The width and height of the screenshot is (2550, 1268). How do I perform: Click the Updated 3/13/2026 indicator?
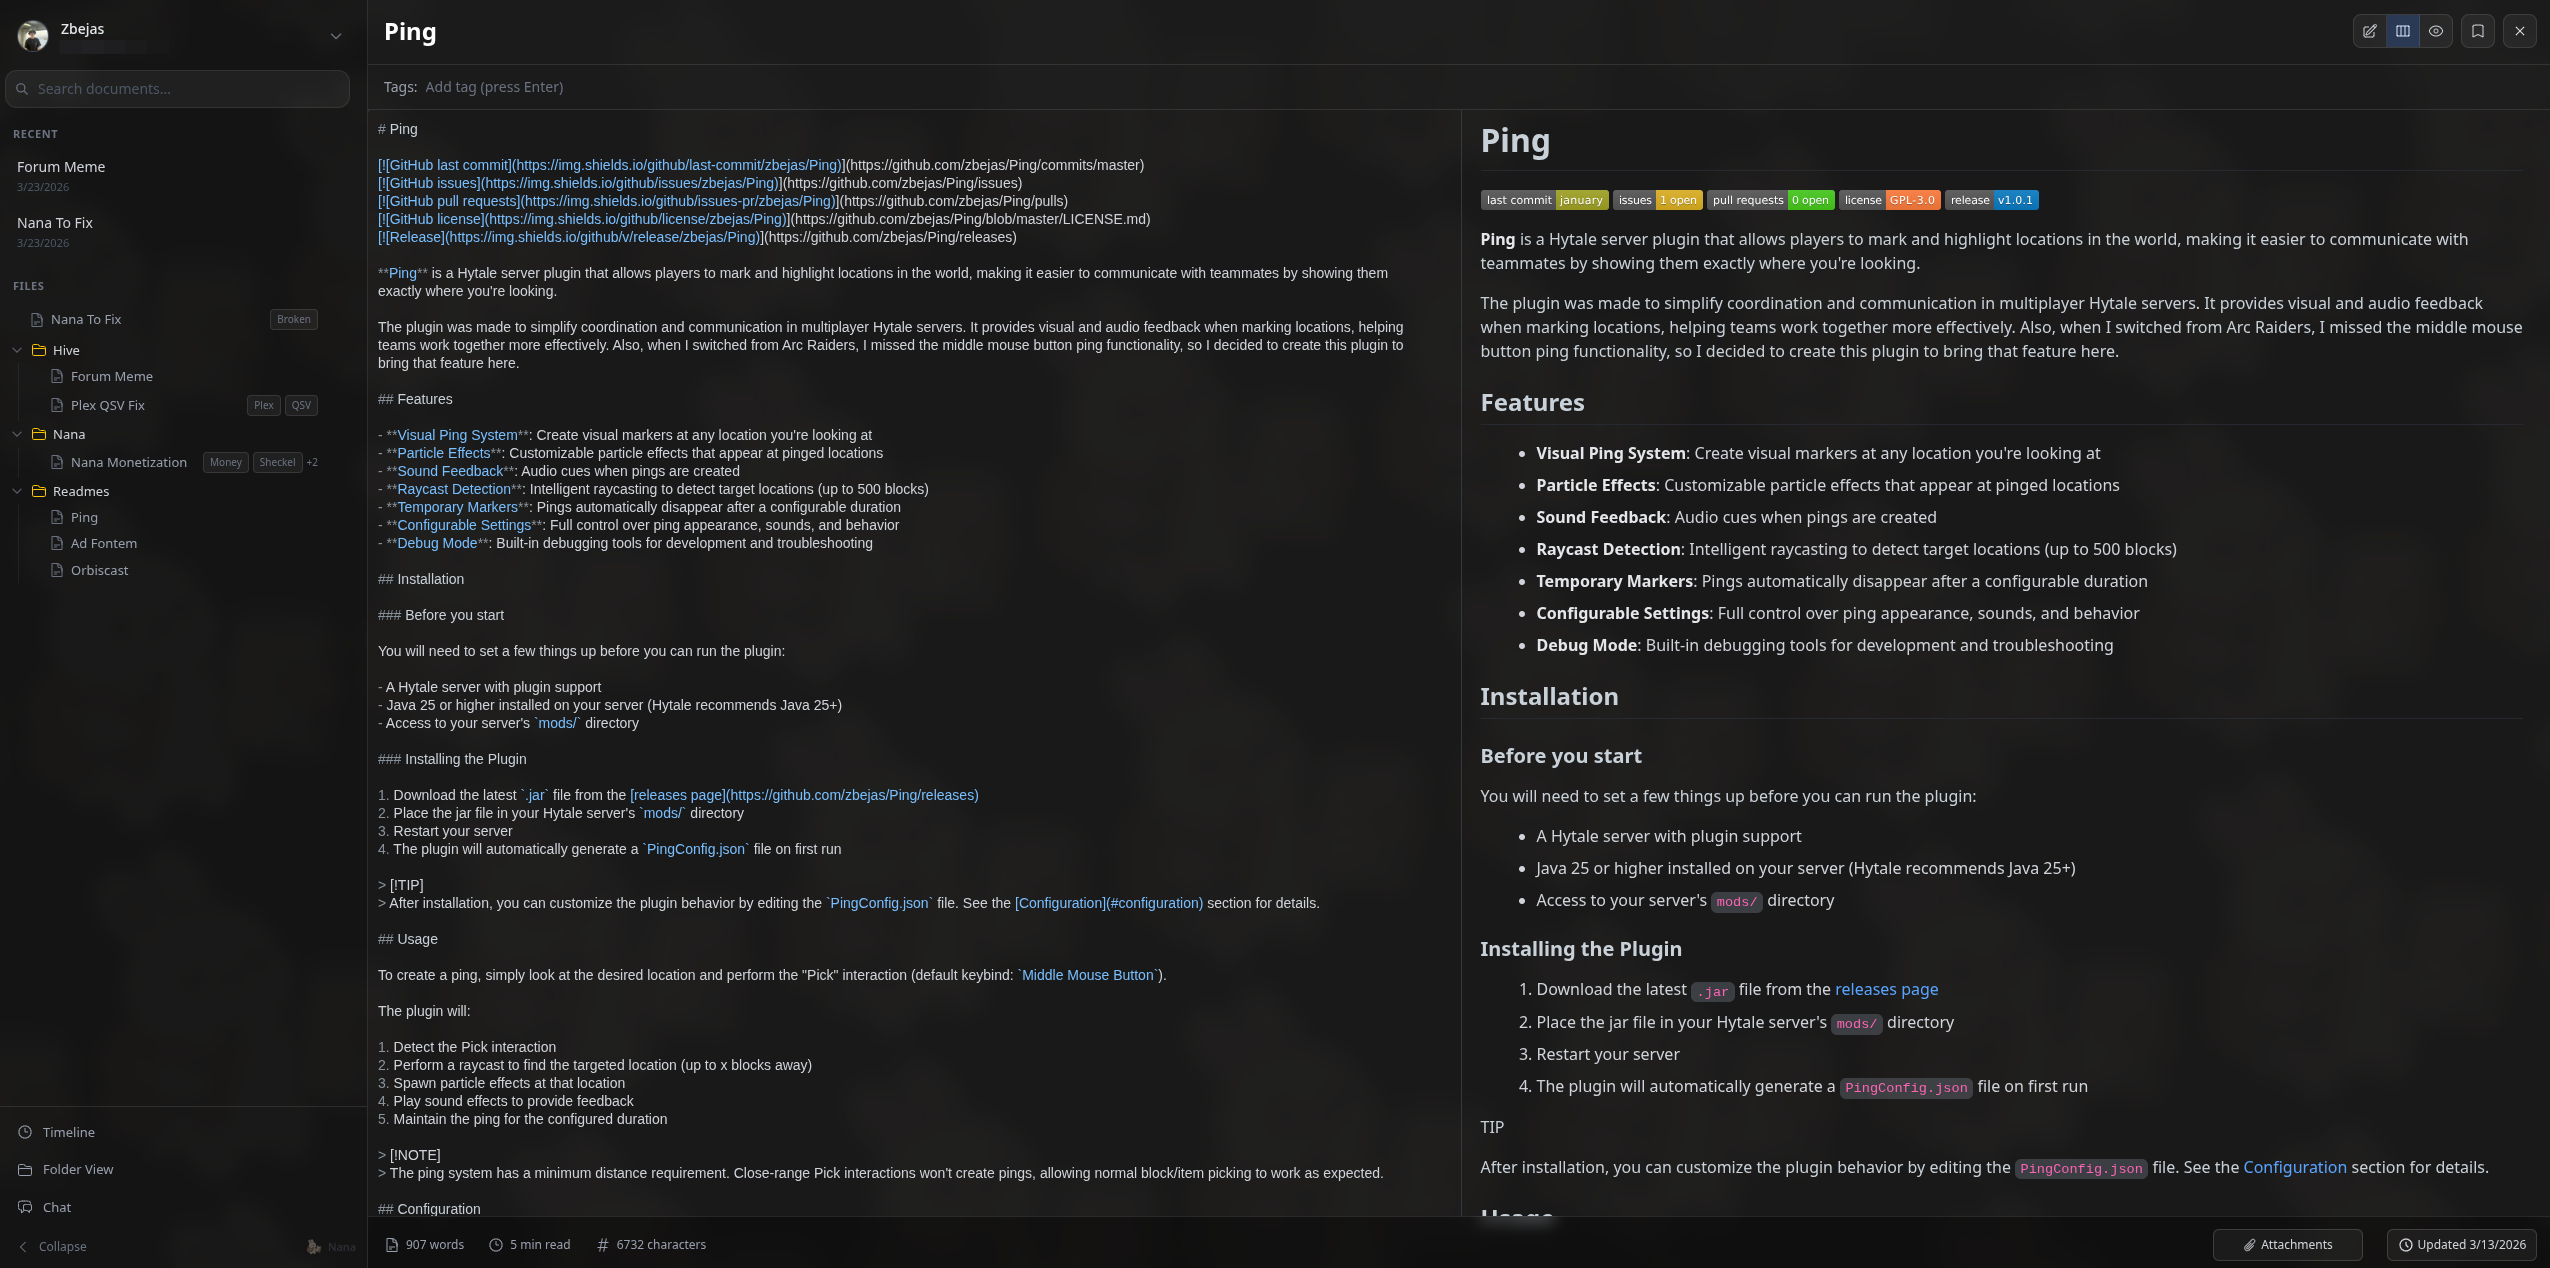(x=2461, y=1244)
